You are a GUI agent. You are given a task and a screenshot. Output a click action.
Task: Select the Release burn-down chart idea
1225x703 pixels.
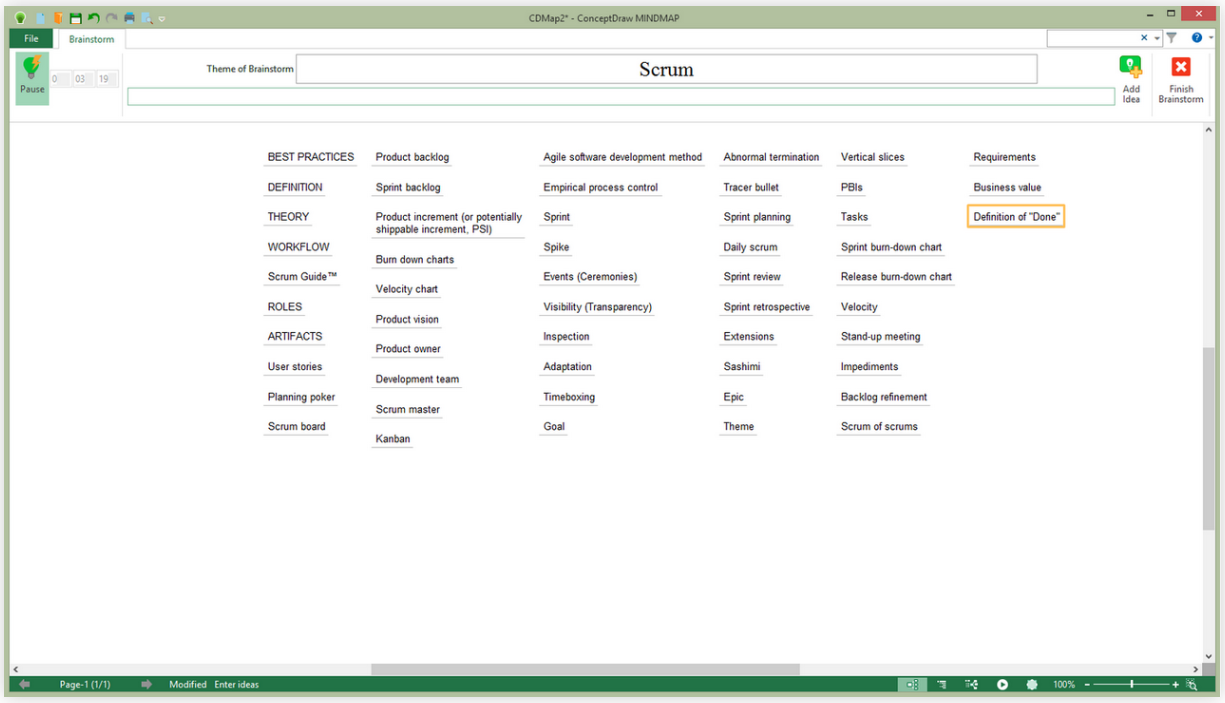point(896,277)
